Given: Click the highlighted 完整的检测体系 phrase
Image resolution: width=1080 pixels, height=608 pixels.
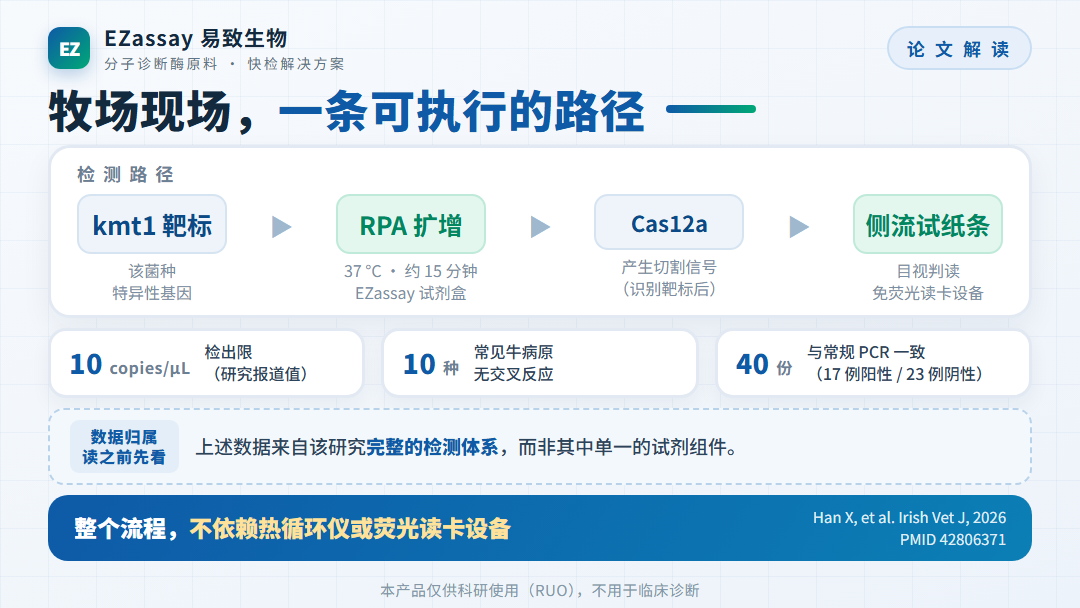Looking at the screenshot, I should 432,448.
